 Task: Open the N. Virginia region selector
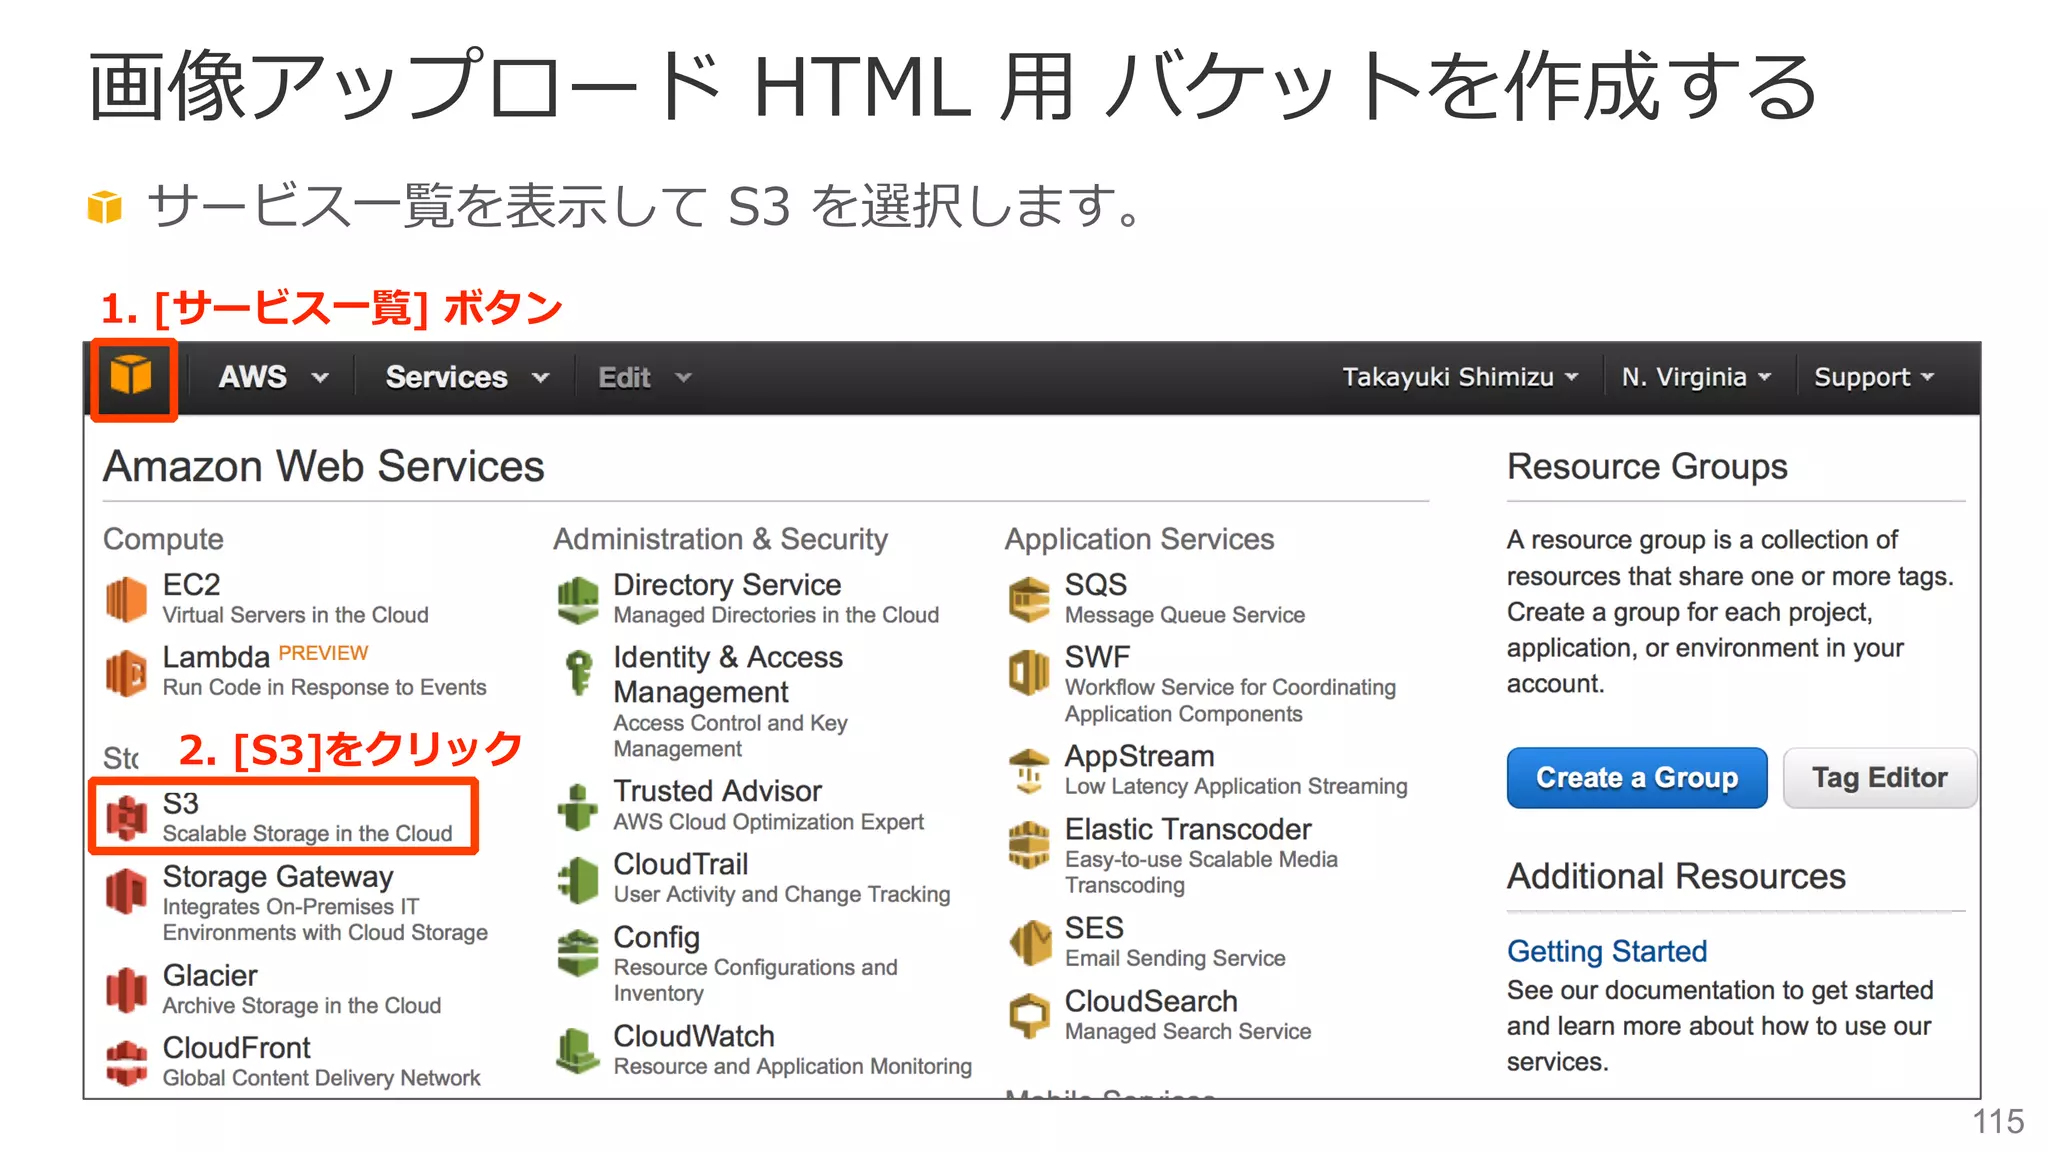click(x=1696, y=377)
